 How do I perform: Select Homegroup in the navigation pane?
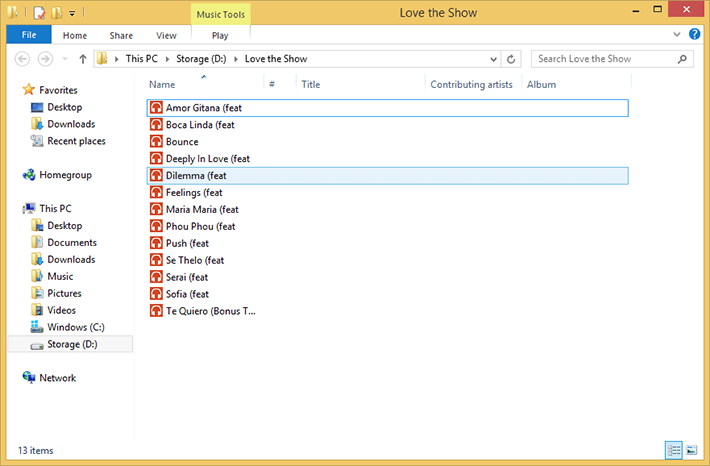(65, 175)
